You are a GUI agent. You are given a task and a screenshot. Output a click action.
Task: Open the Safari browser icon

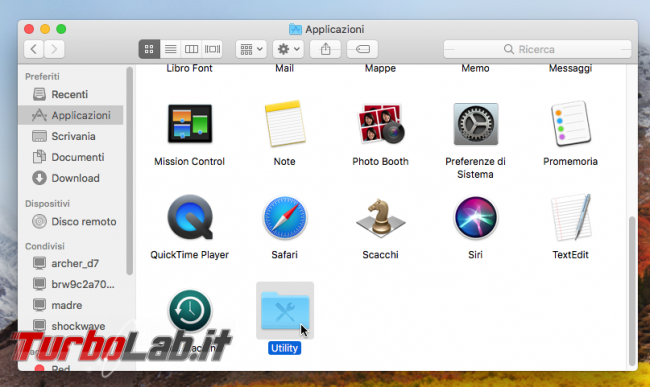click(x=285, y=218)
